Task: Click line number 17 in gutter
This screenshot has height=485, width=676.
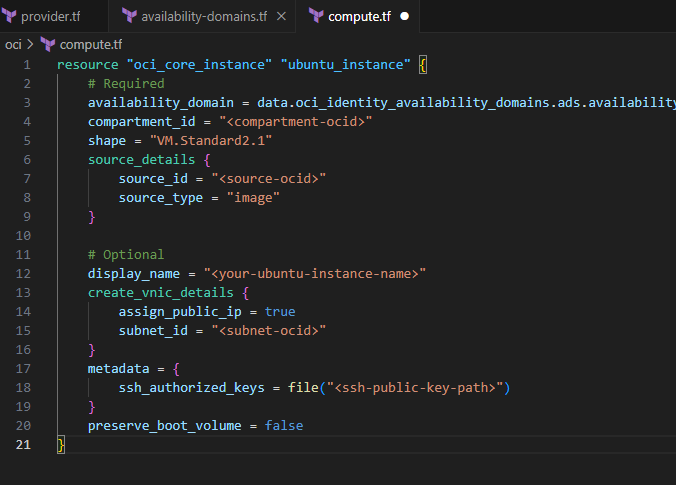Action: (23, 369)
